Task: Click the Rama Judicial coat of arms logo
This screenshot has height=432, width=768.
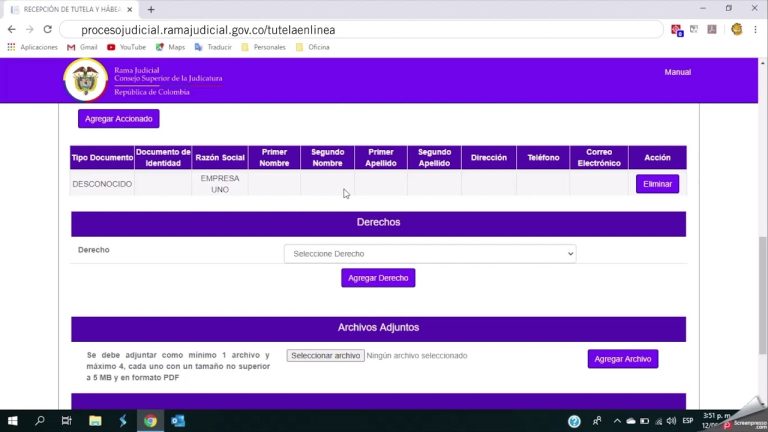Action: 85,79
